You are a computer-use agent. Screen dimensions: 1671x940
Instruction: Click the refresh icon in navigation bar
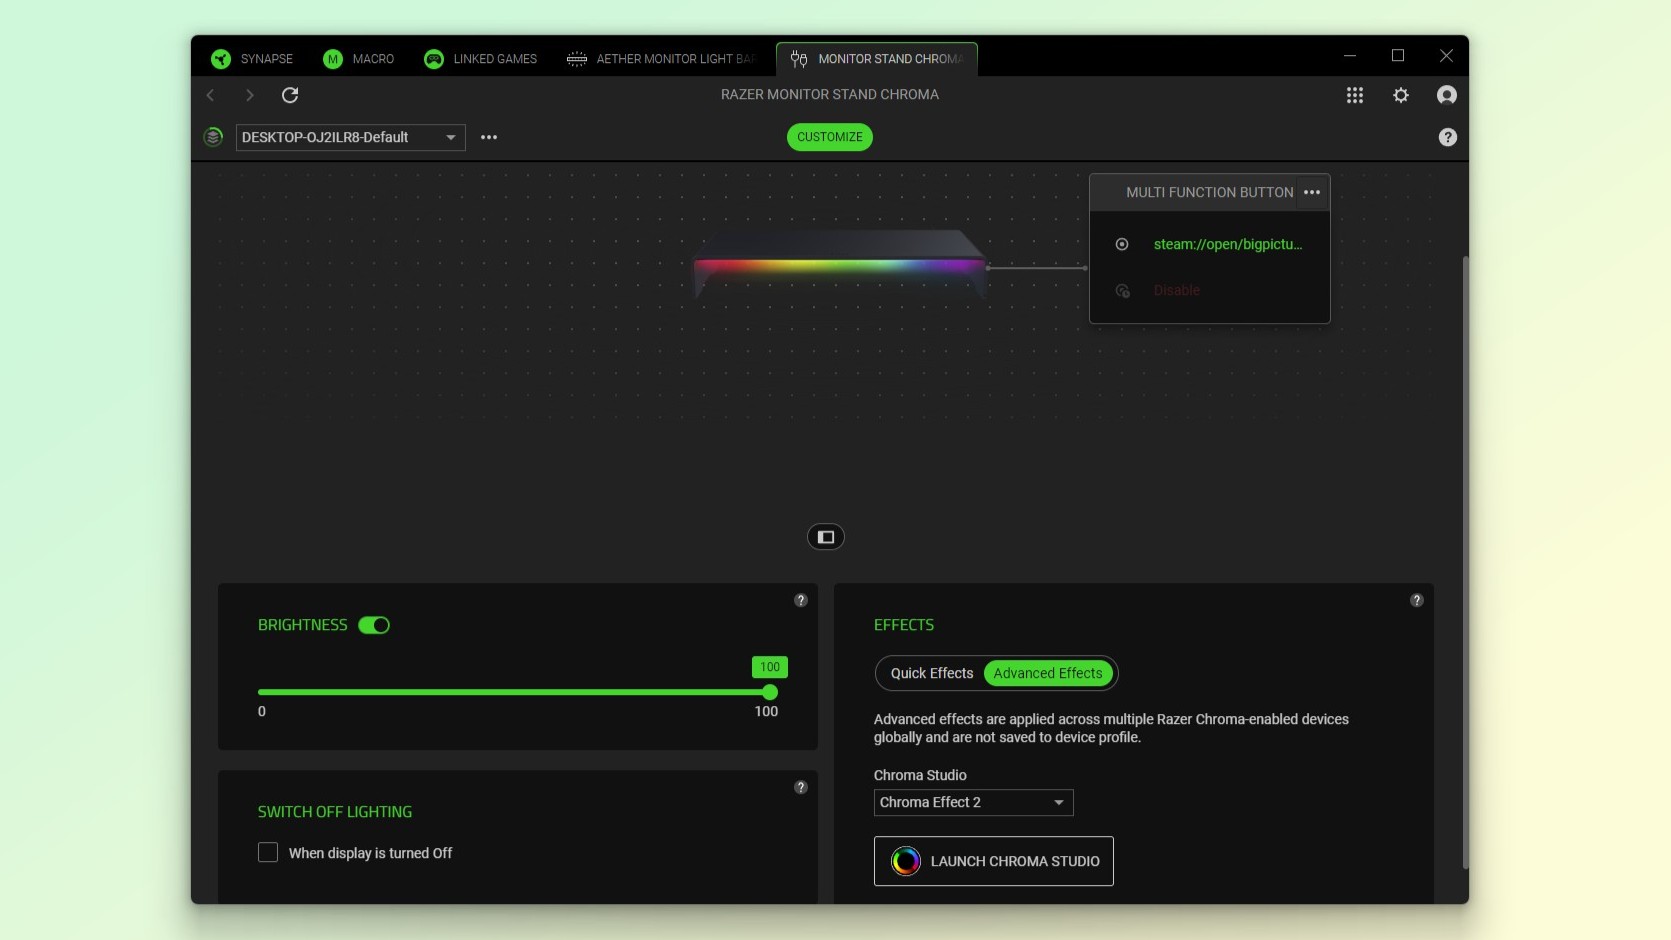click(290, 95)
